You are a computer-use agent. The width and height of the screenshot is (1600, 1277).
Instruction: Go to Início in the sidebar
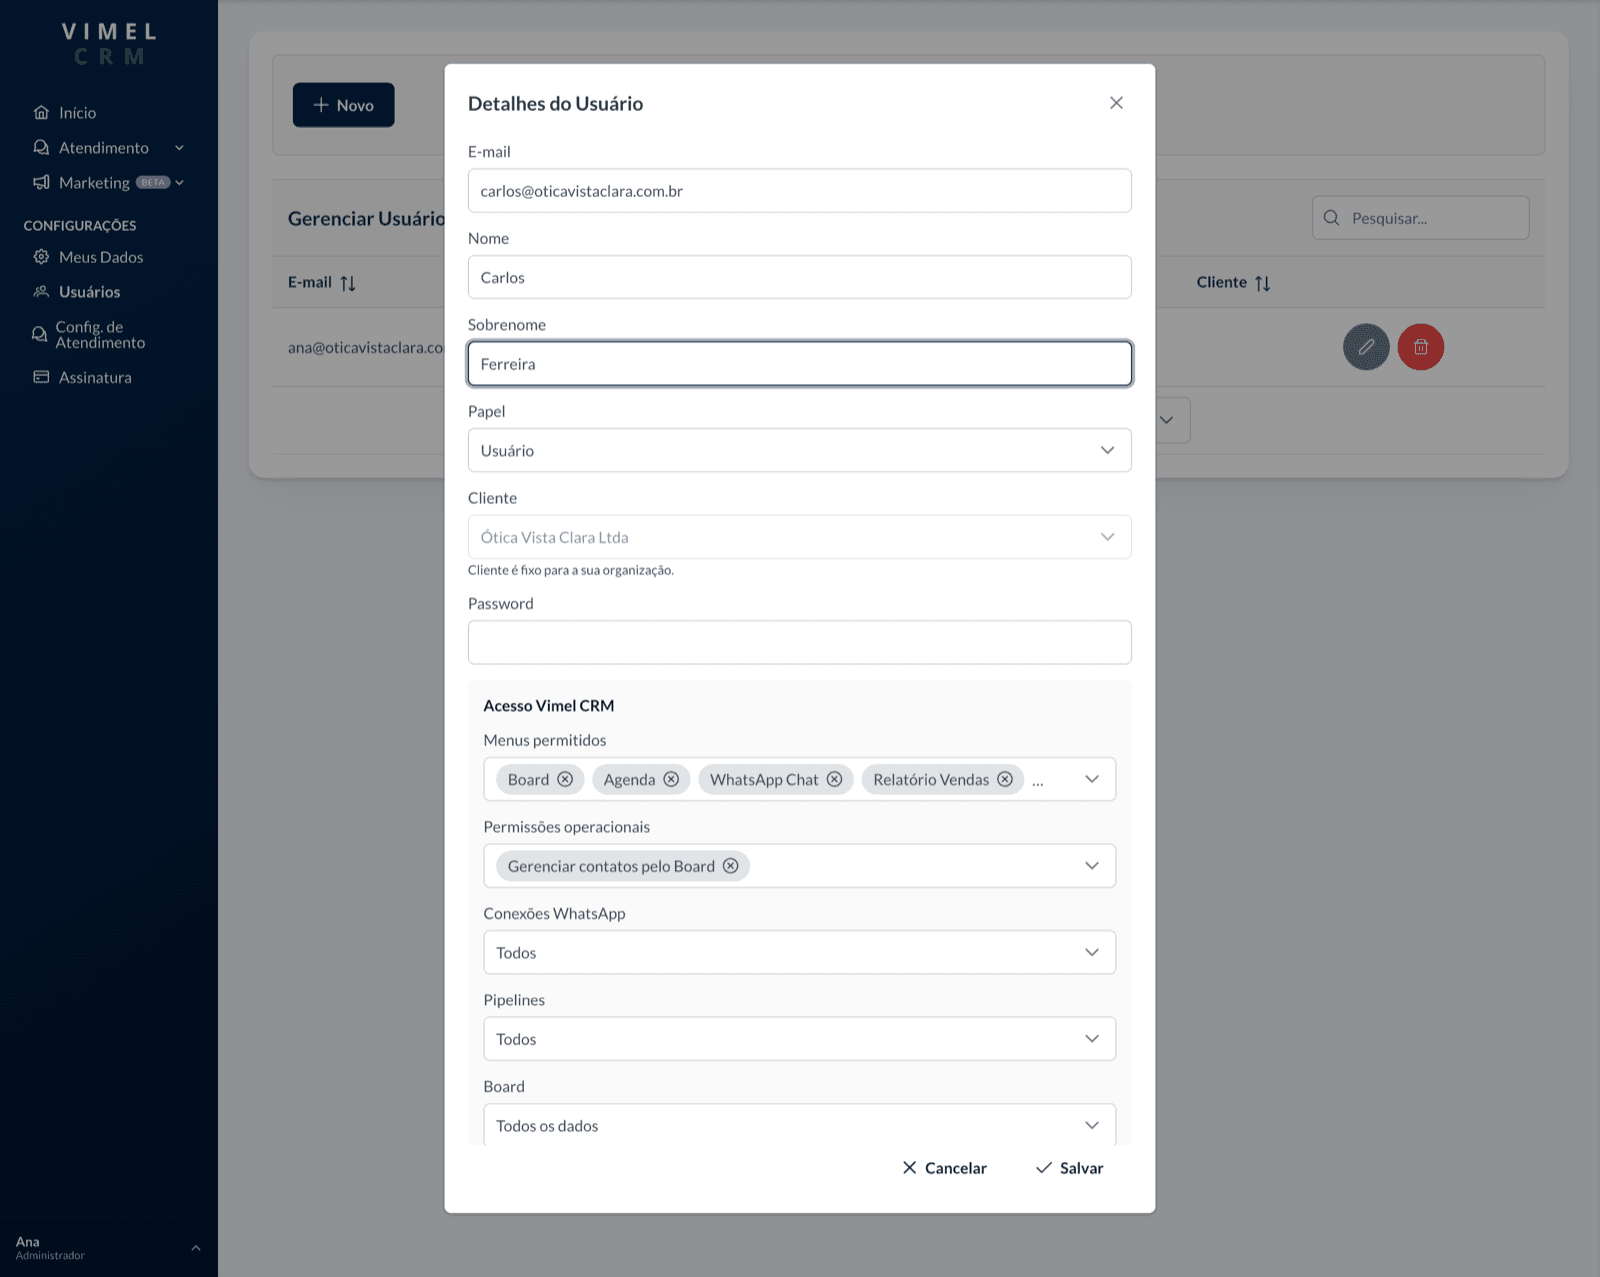77,112
